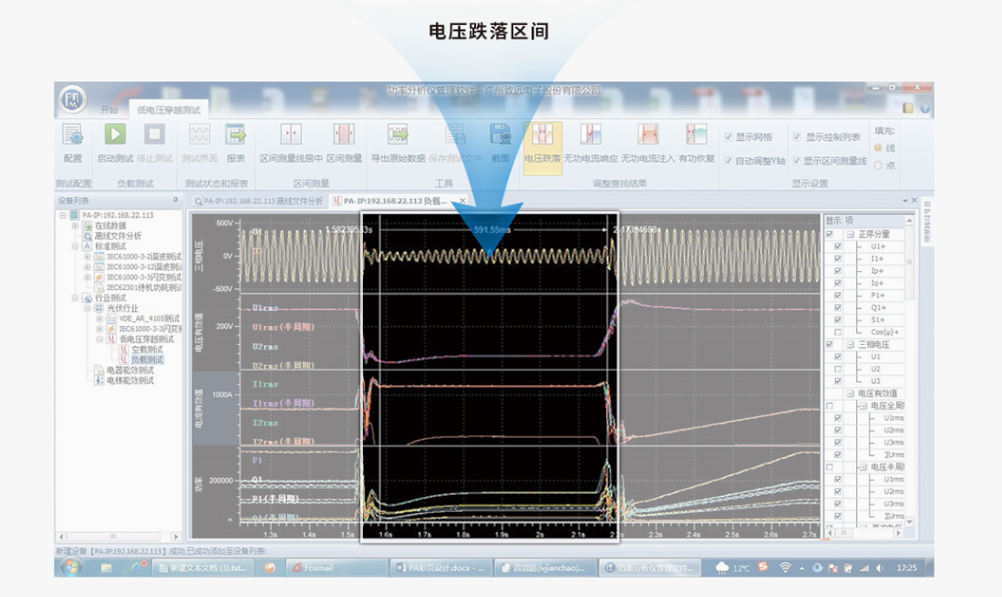Collapse the 正序分量 group in display list
Screen dimensions: 1002x597
tap(850, 234)
